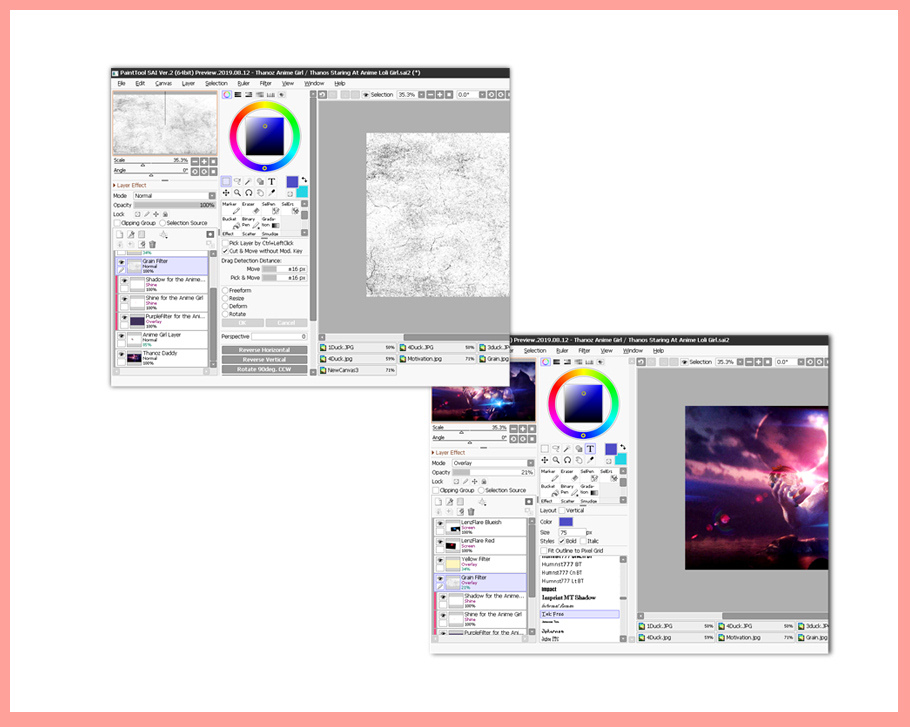Select the rotate view tool in upper window

(x=248, y=193)
